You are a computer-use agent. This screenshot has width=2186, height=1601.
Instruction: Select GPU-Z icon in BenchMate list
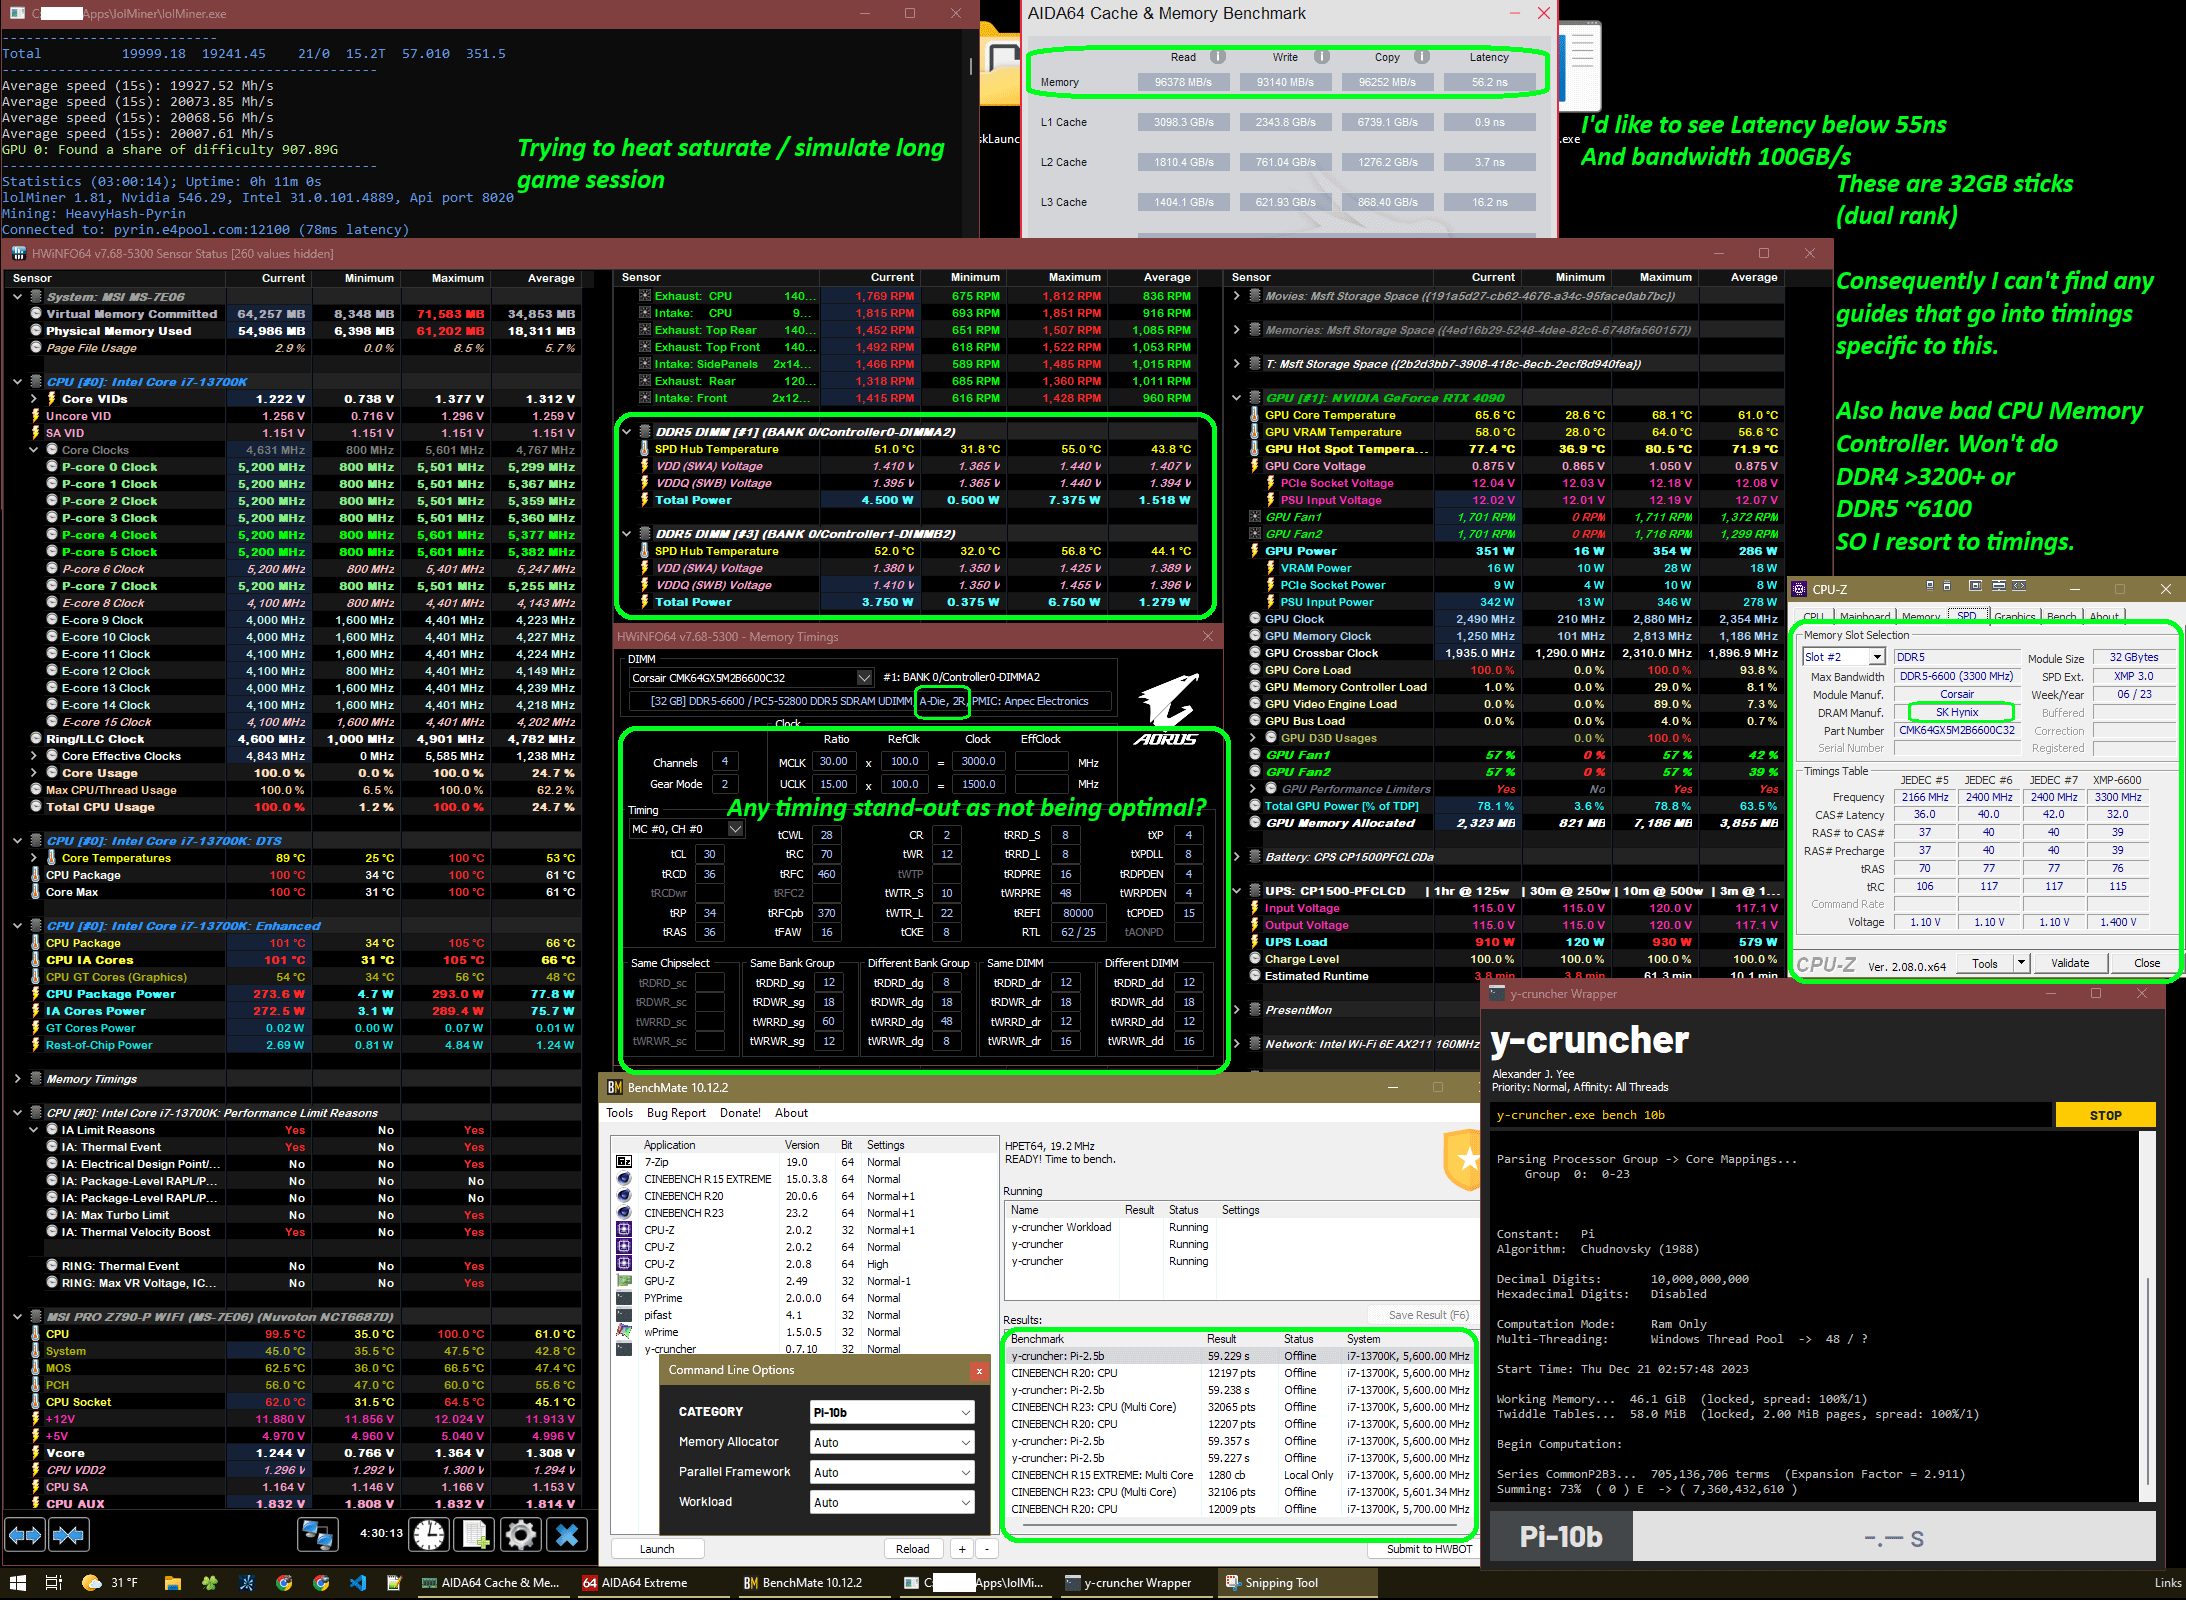tap(624, 1281)
